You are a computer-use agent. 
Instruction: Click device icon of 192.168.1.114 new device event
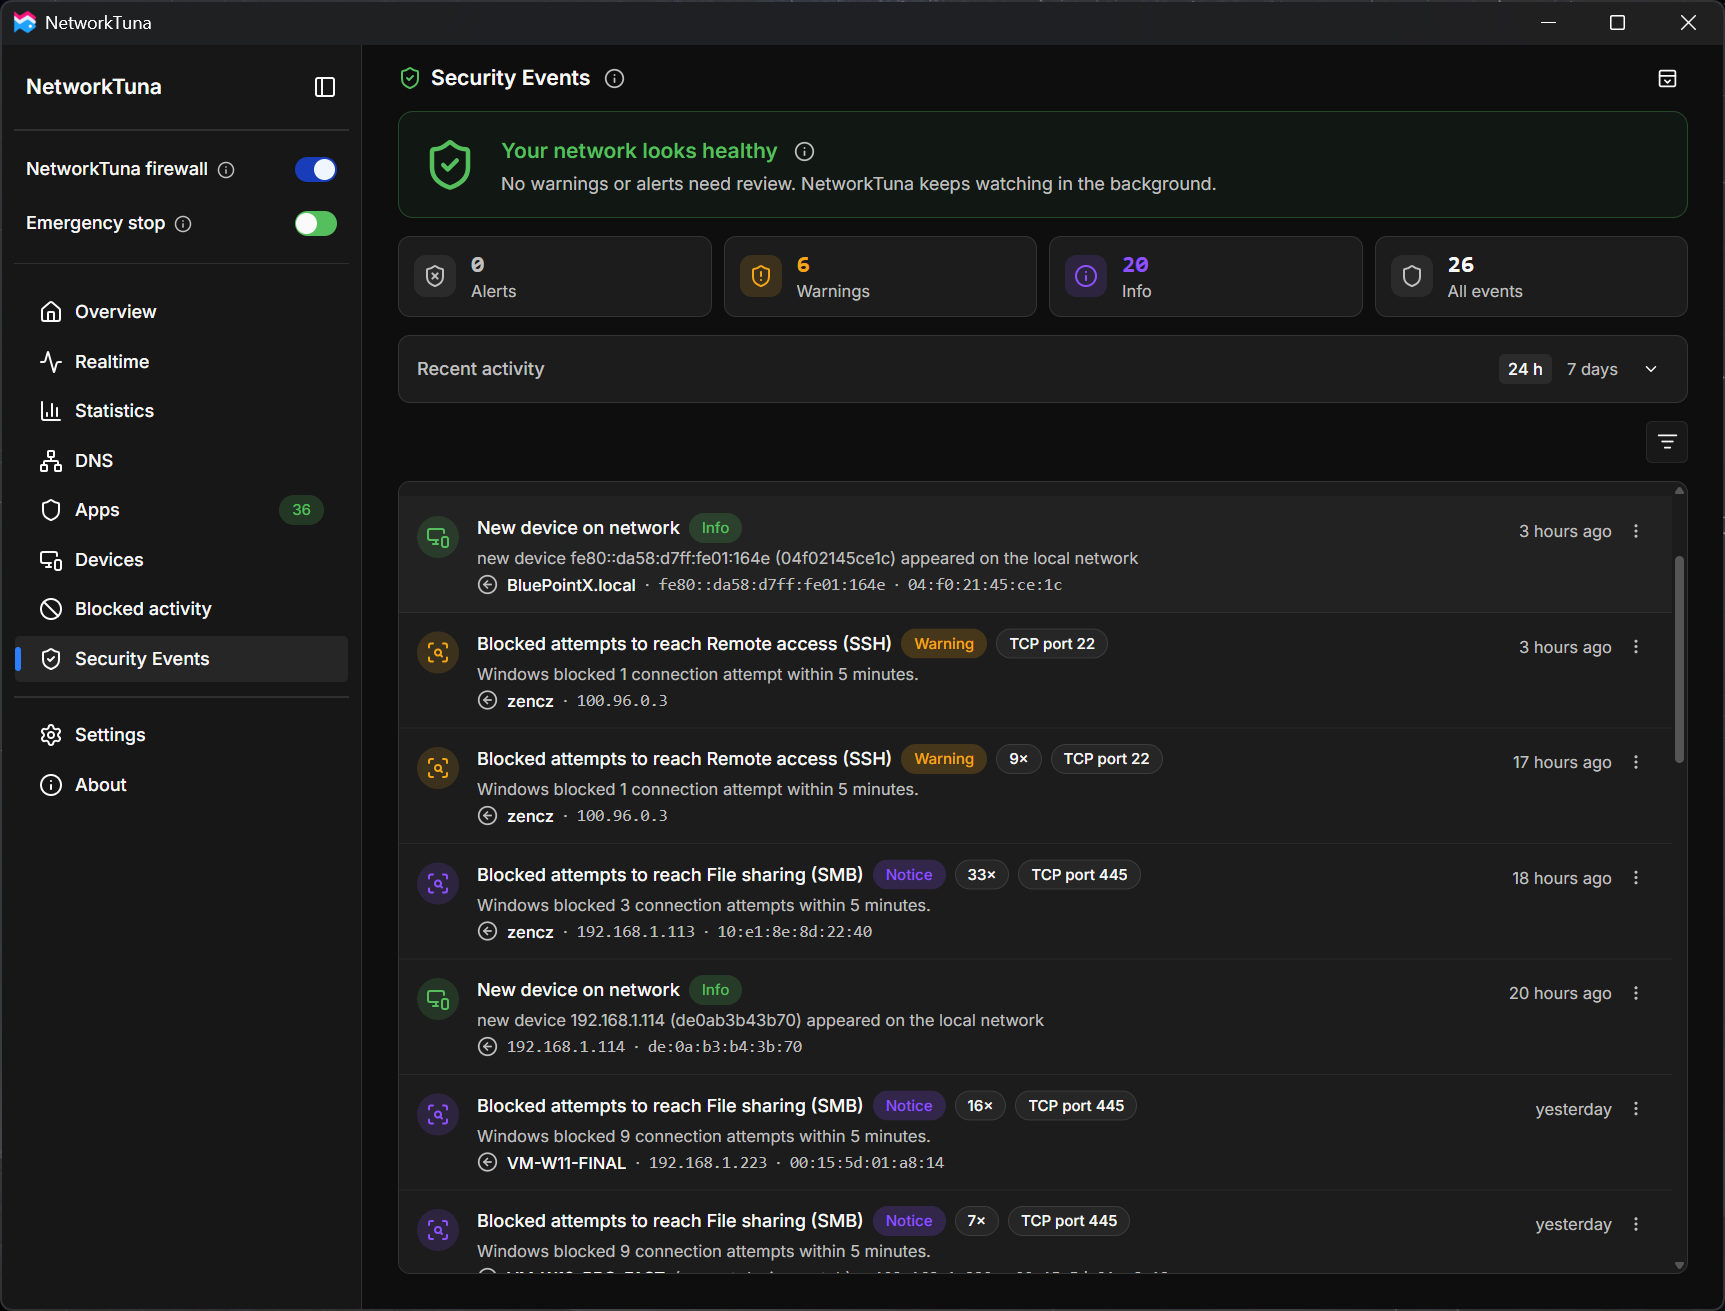pos(438,999)
